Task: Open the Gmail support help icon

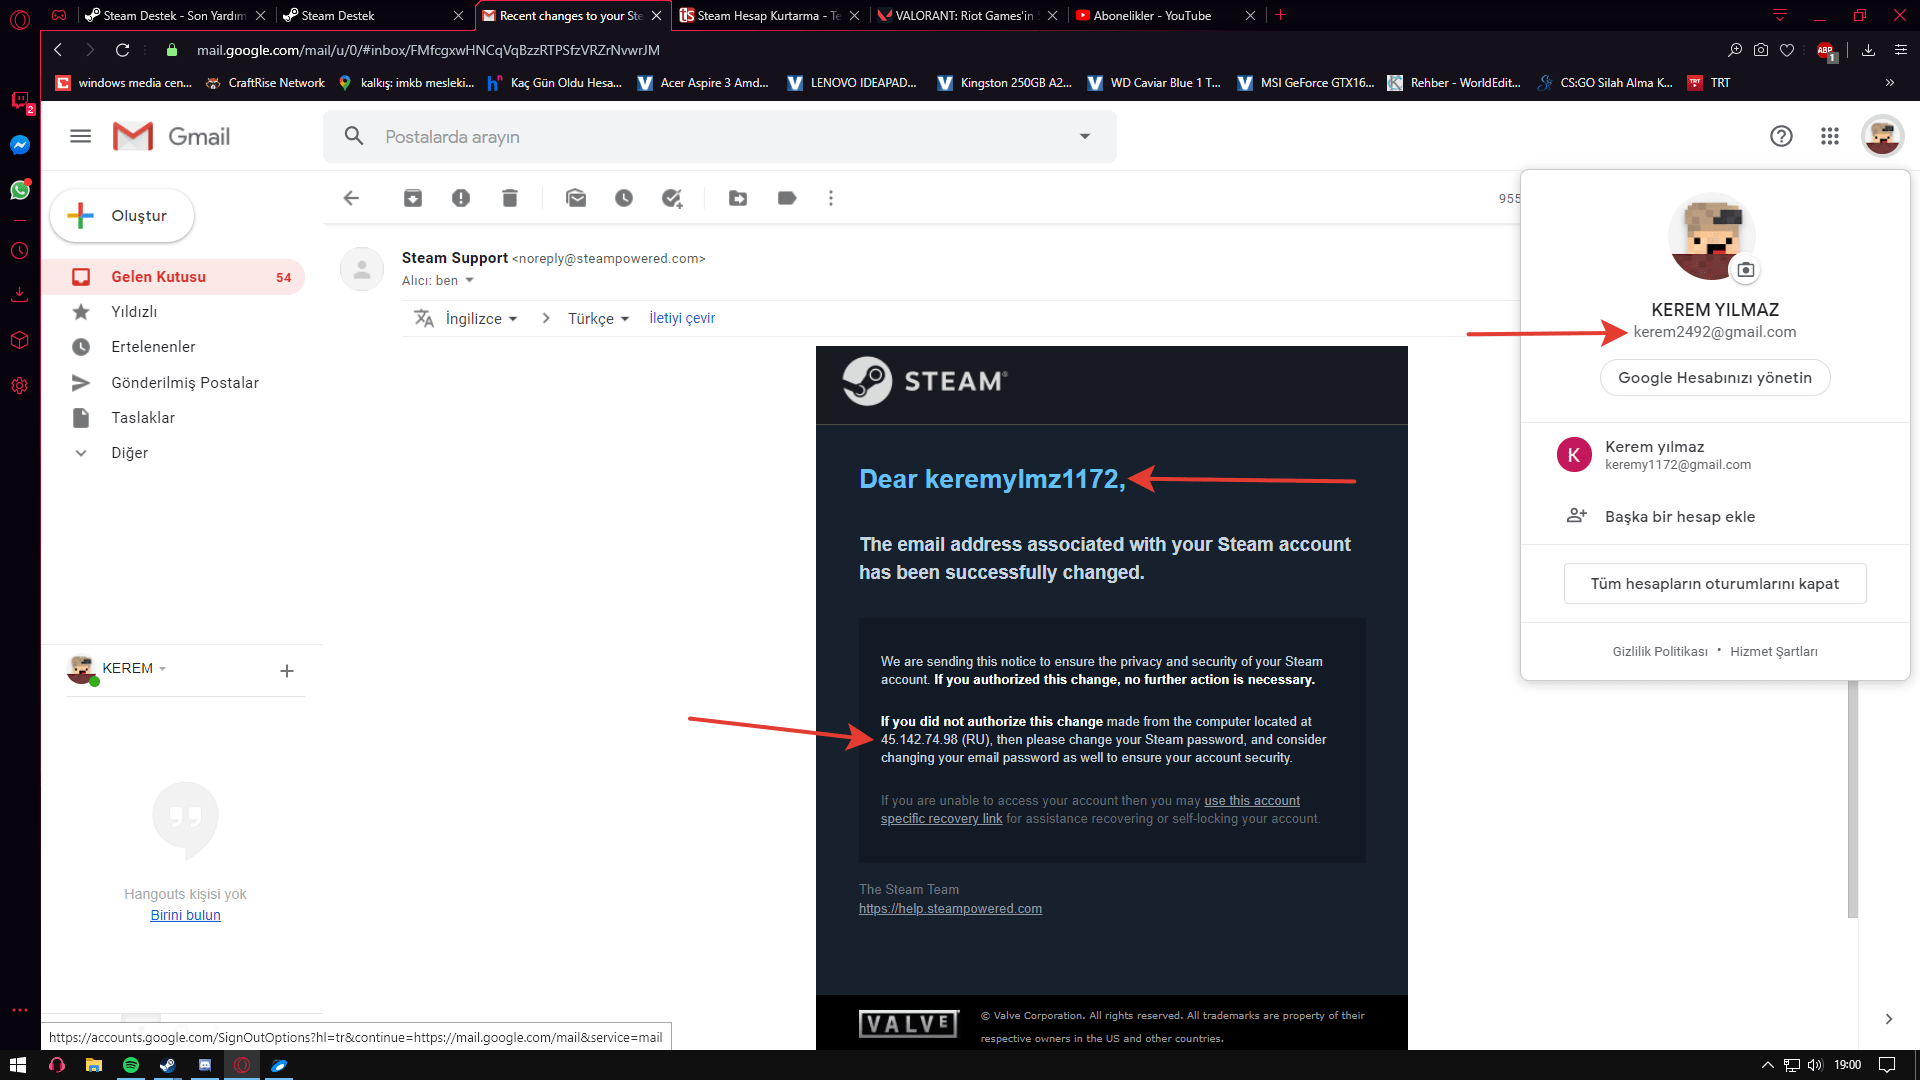Action: click(x=1781, y=136)
